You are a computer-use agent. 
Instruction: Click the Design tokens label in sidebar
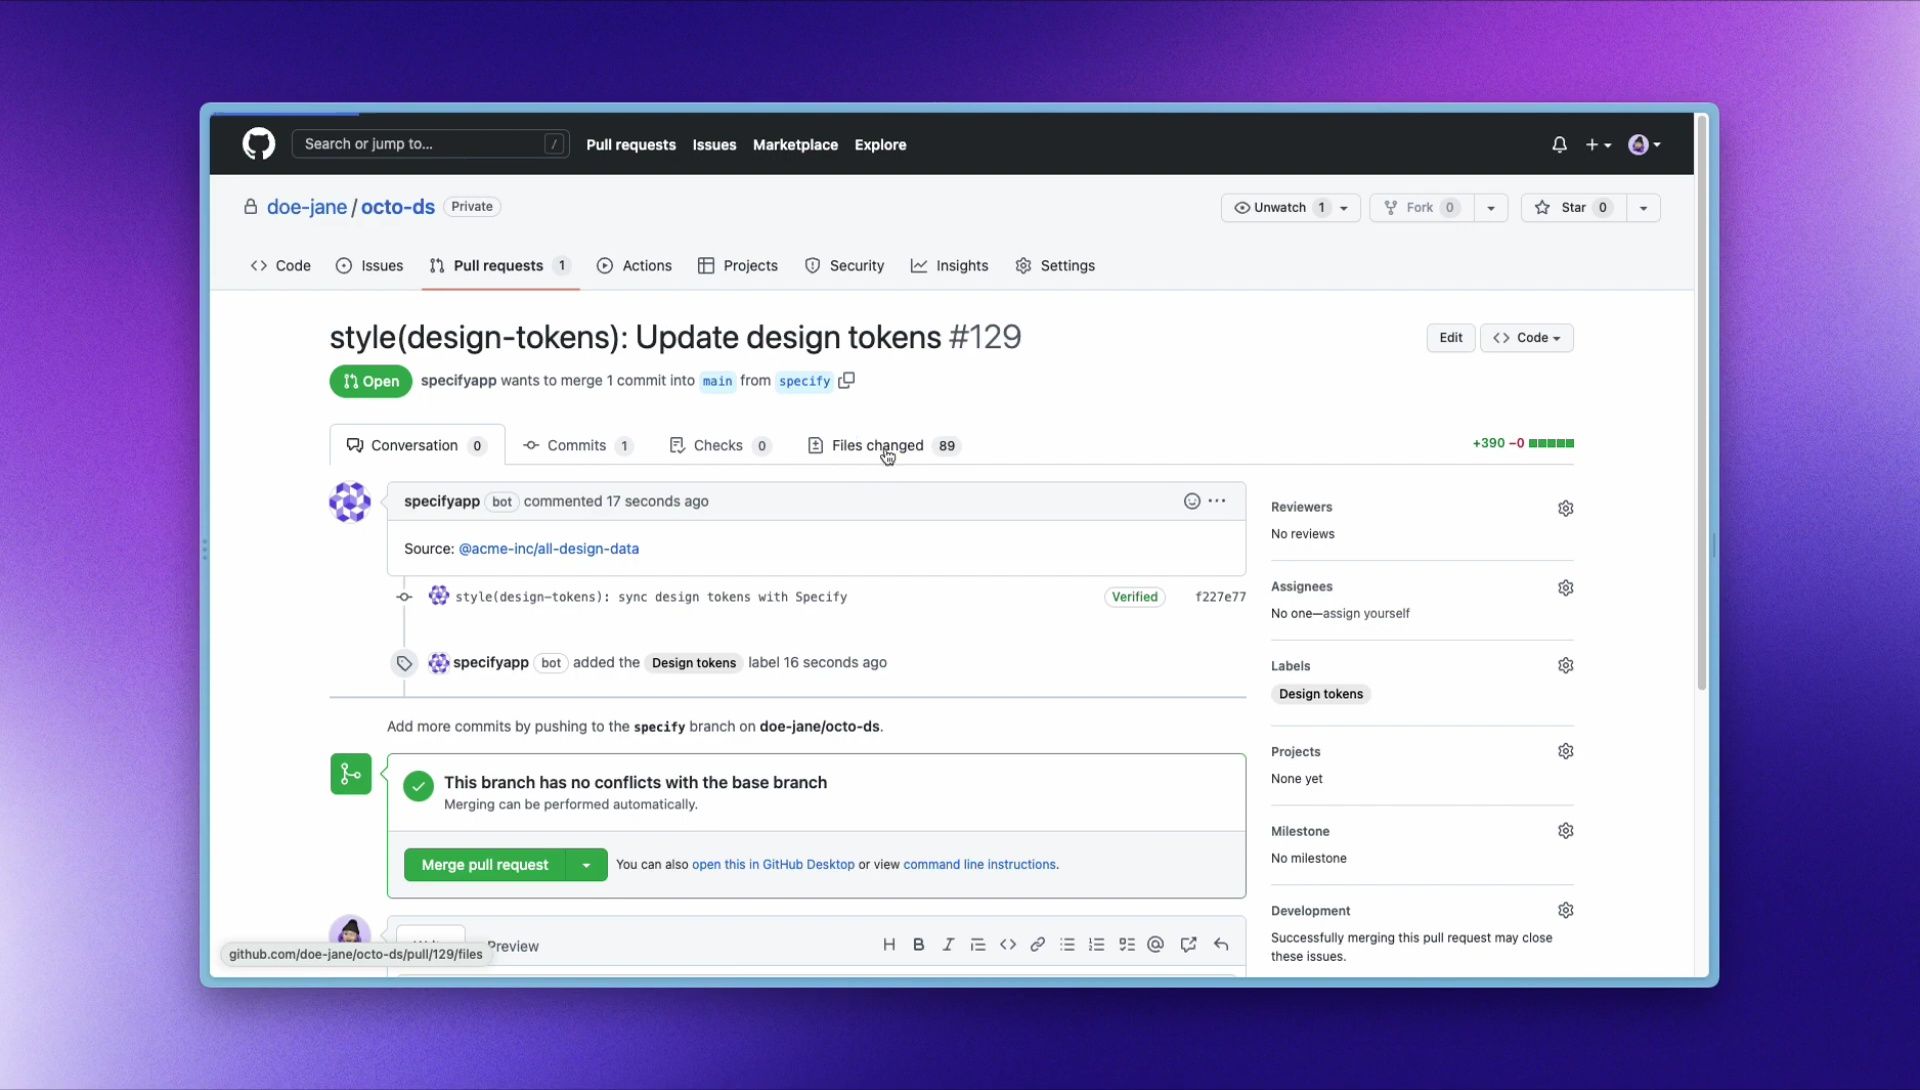pyautogui.click(x=1321, y=694)
